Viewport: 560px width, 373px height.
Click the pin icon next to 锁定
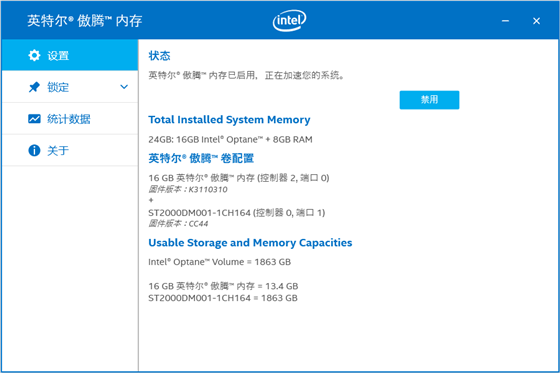(x=34, y=87)
